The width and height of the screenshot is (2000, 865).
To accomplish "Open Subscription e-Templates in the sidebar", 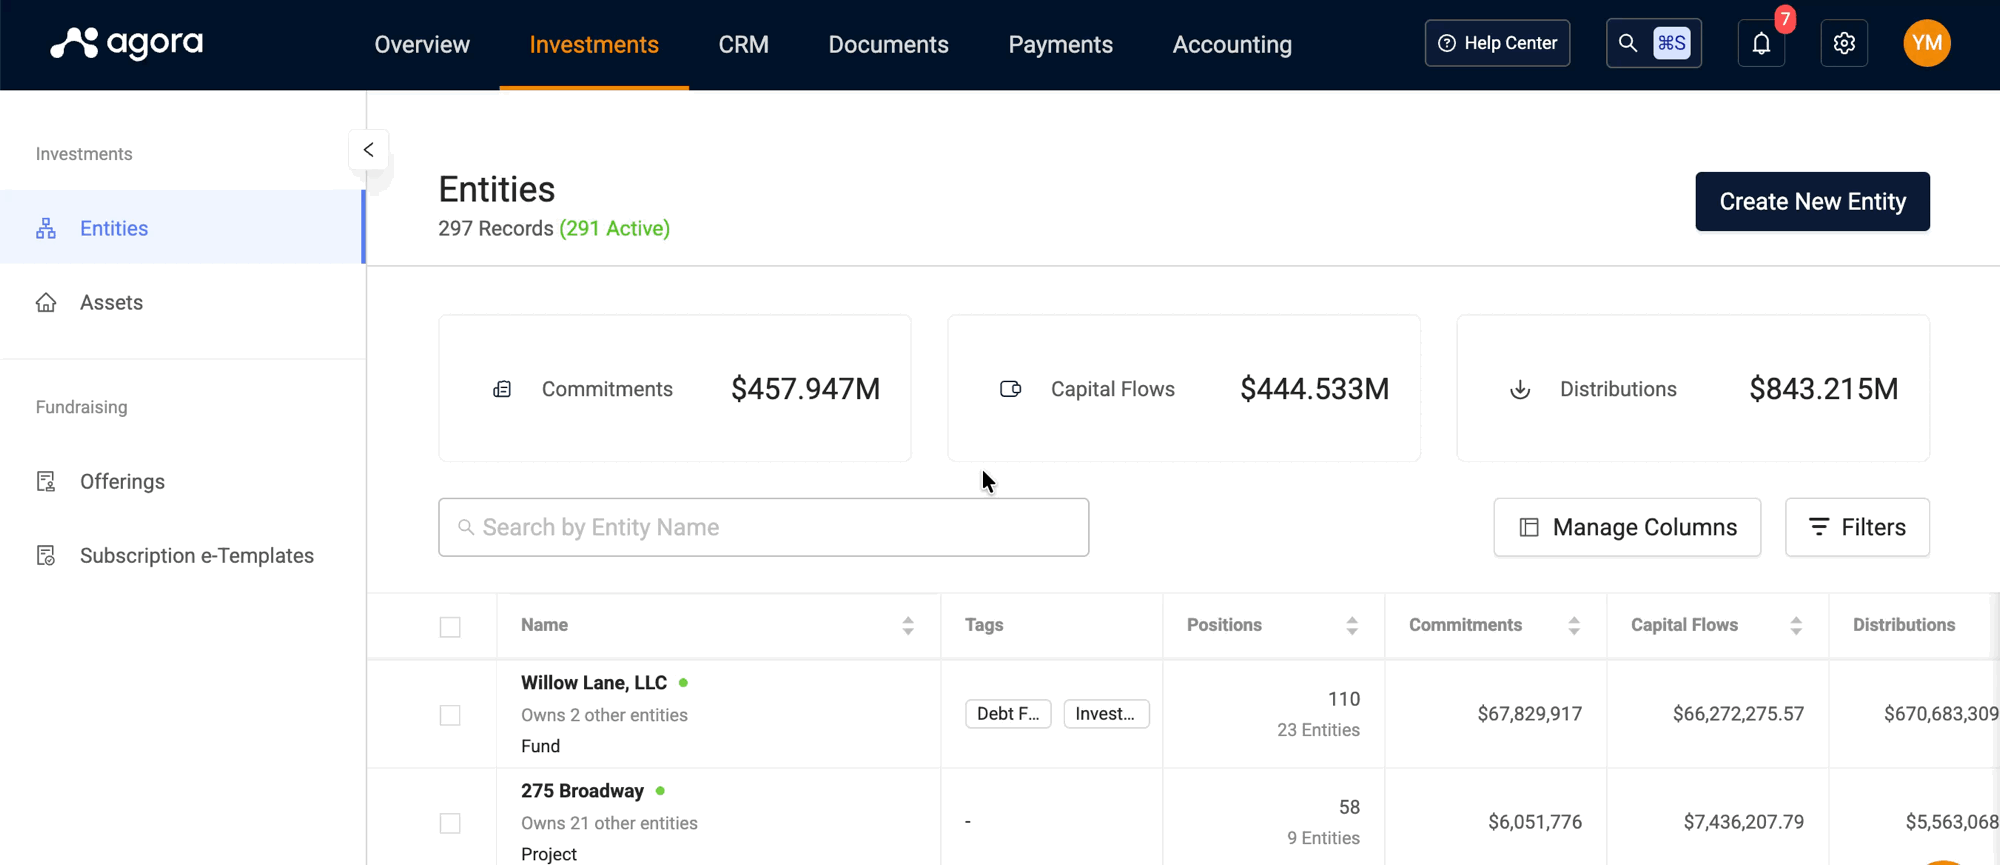I will point(182,555).
